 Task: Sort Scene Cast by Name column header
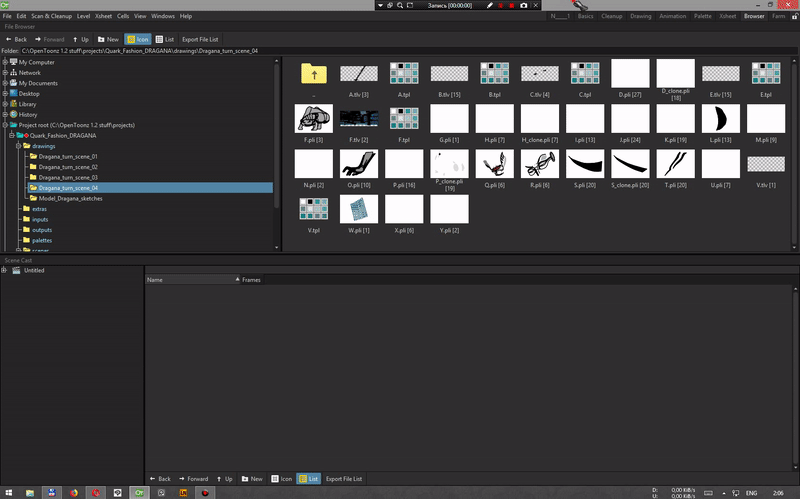point(193,280)
